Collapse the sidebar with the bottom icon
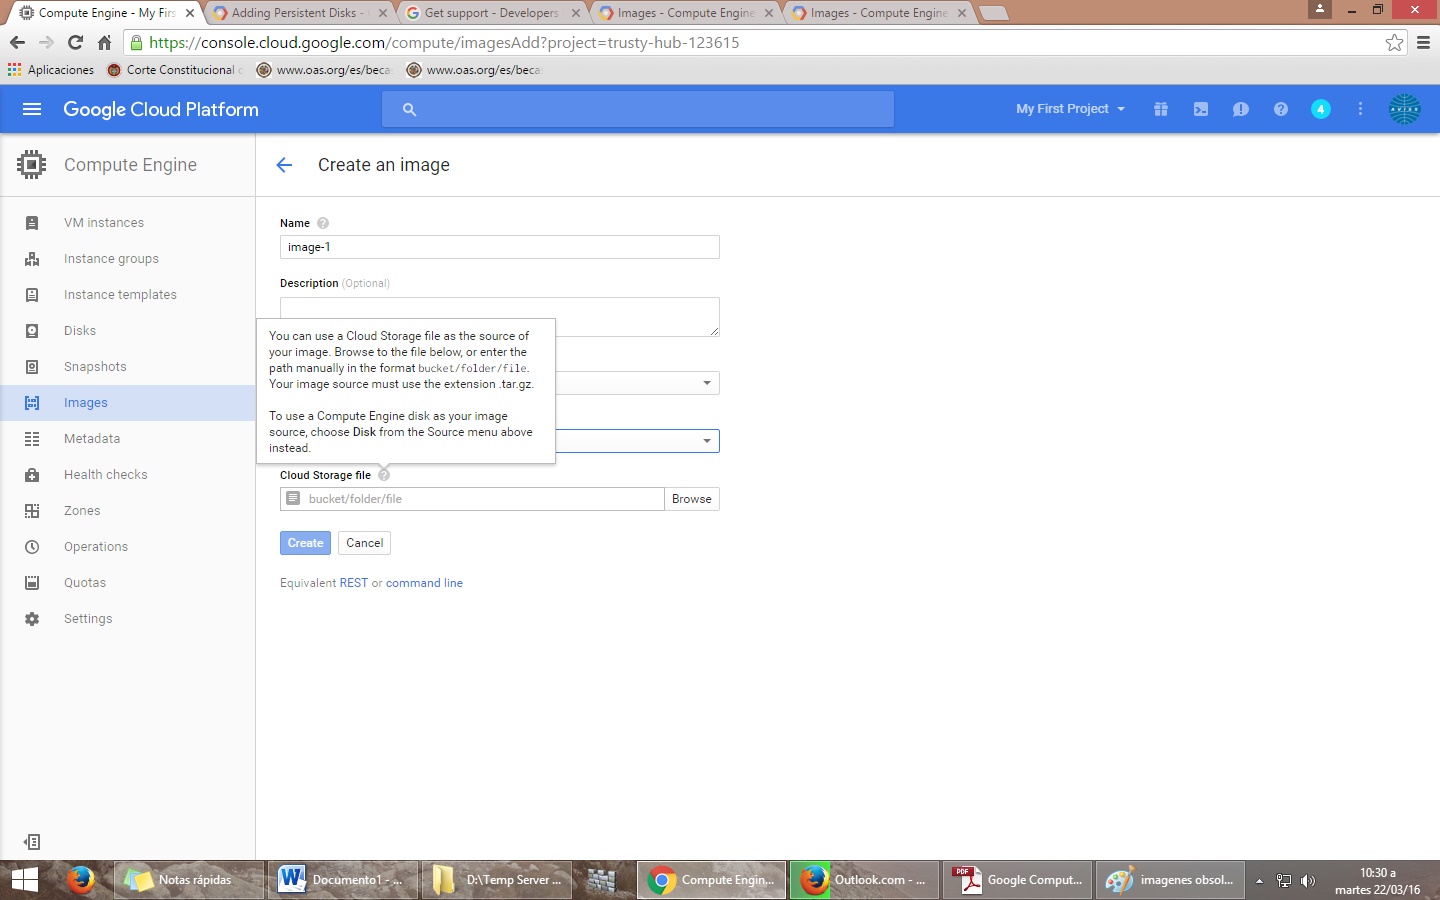Screen dimensions: 1440x900 [x=32, y=842]
